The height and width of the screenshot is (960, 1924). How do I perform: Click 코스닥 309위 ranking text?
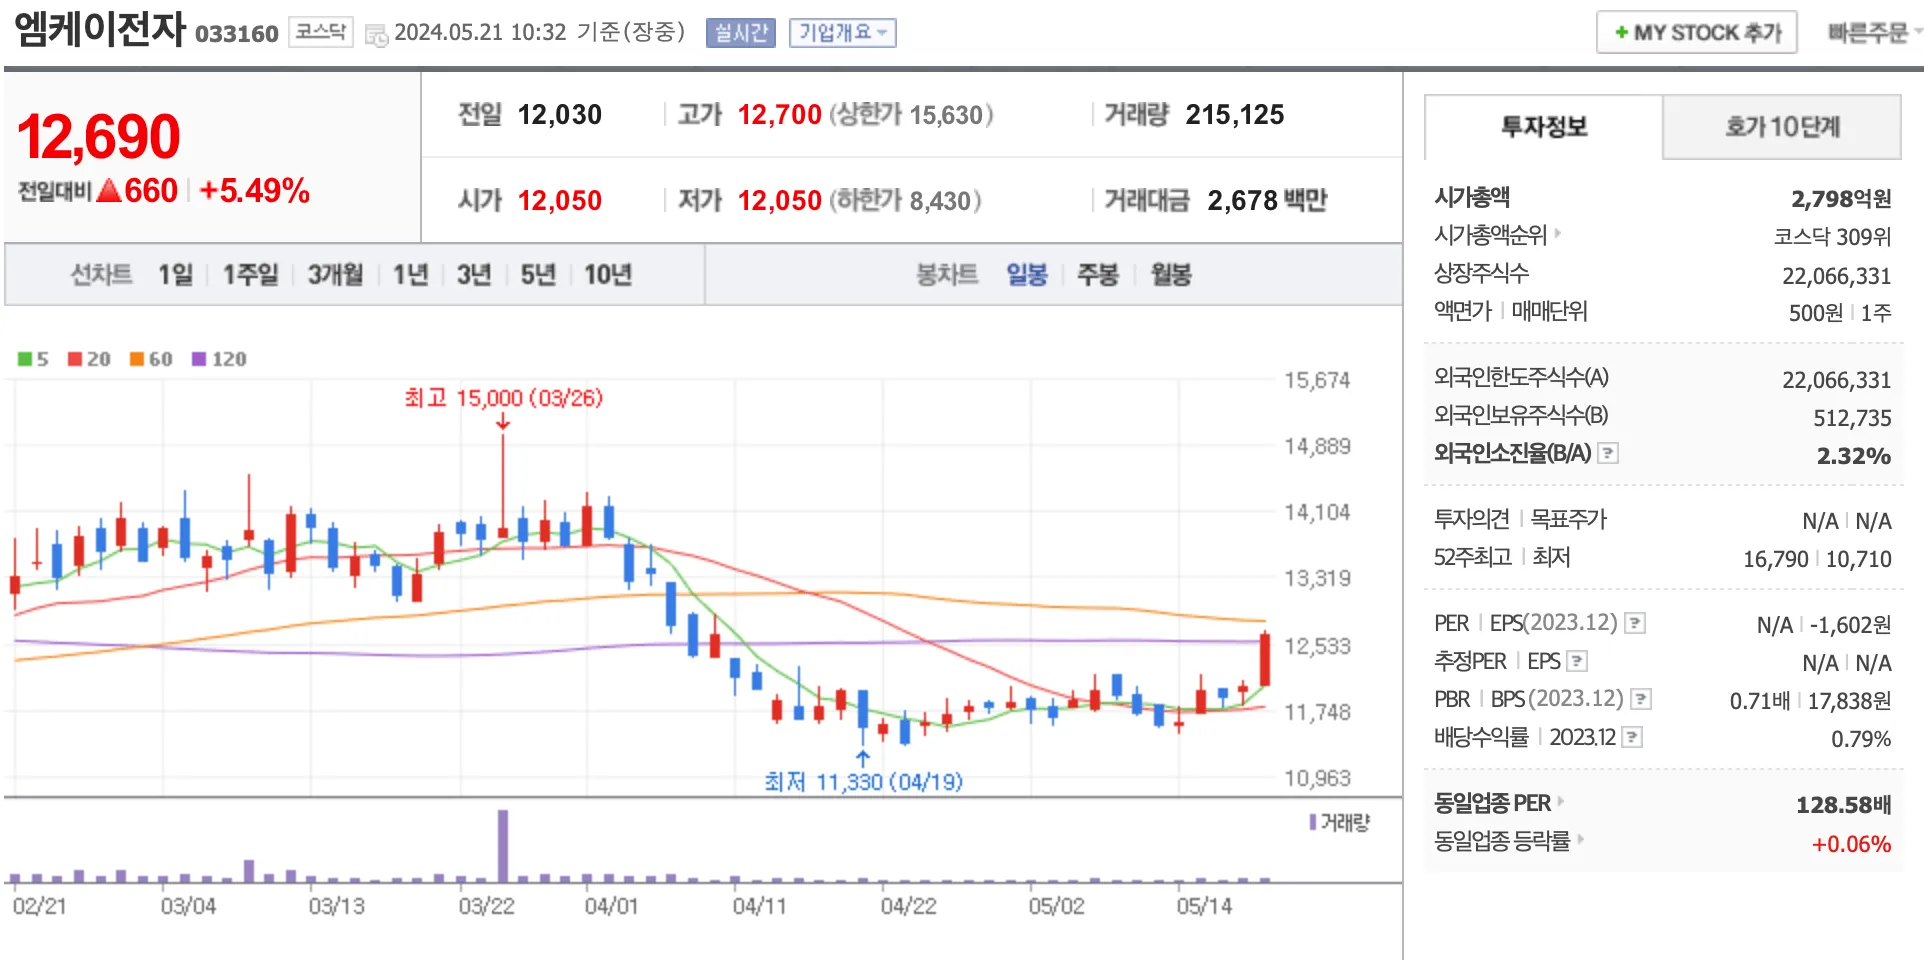[x=1832, y=237]
